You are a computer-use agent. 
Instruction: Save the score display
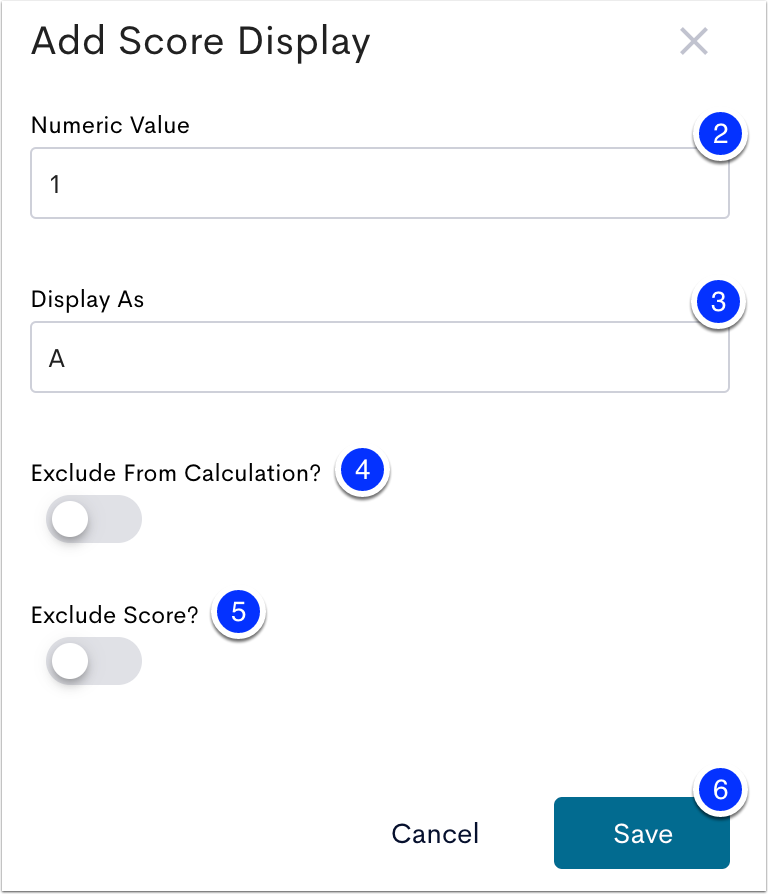(x=641, y=833)
